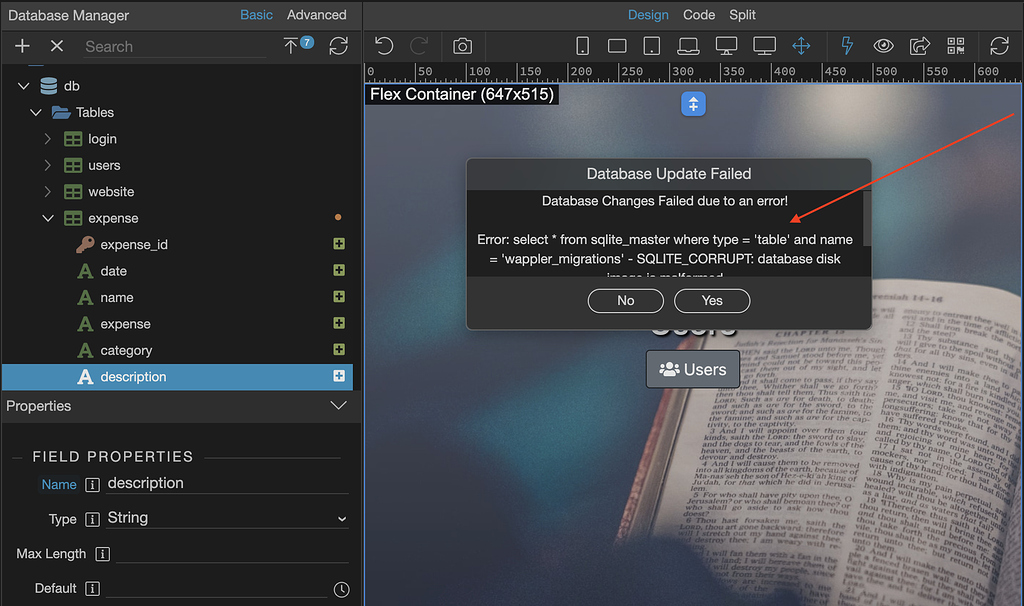This screenshot has height=606, width=1024.
Task: Click the undo arrow in toolbar
Action: pos(384,46)
